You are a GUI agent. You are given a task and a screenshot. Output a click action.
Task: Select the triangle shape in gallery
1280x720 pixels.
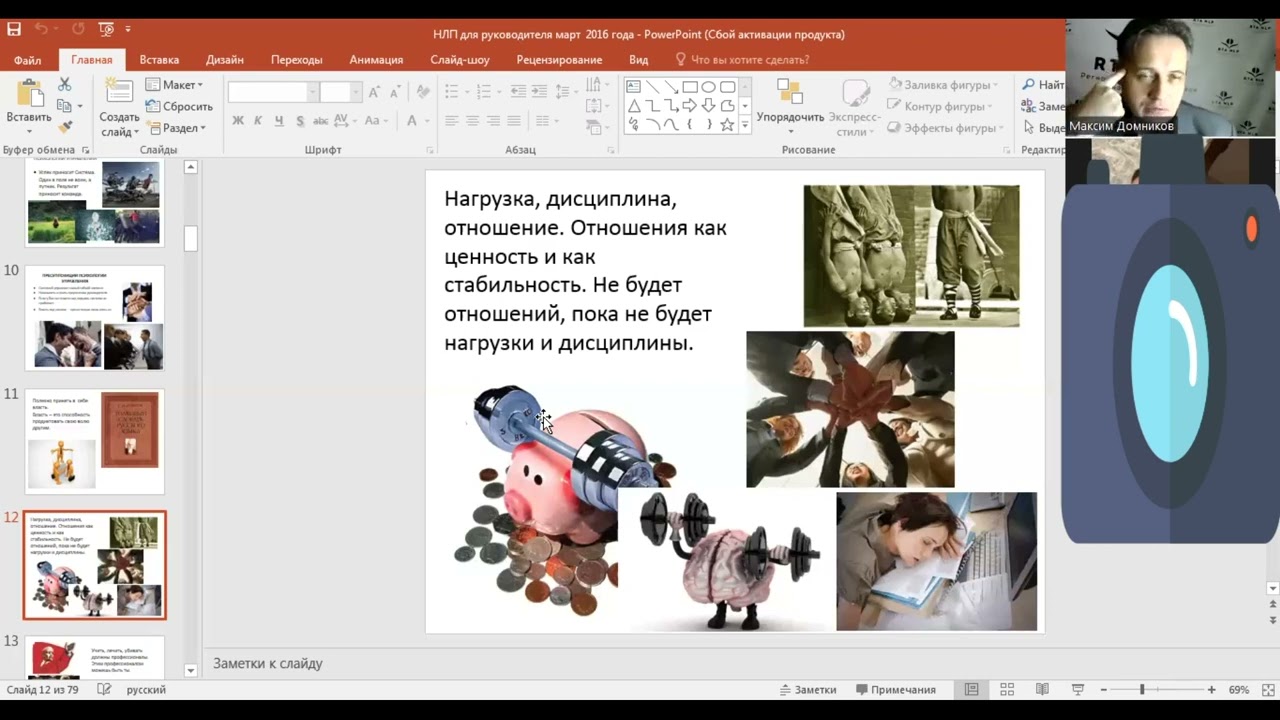(x=633, y=106)
